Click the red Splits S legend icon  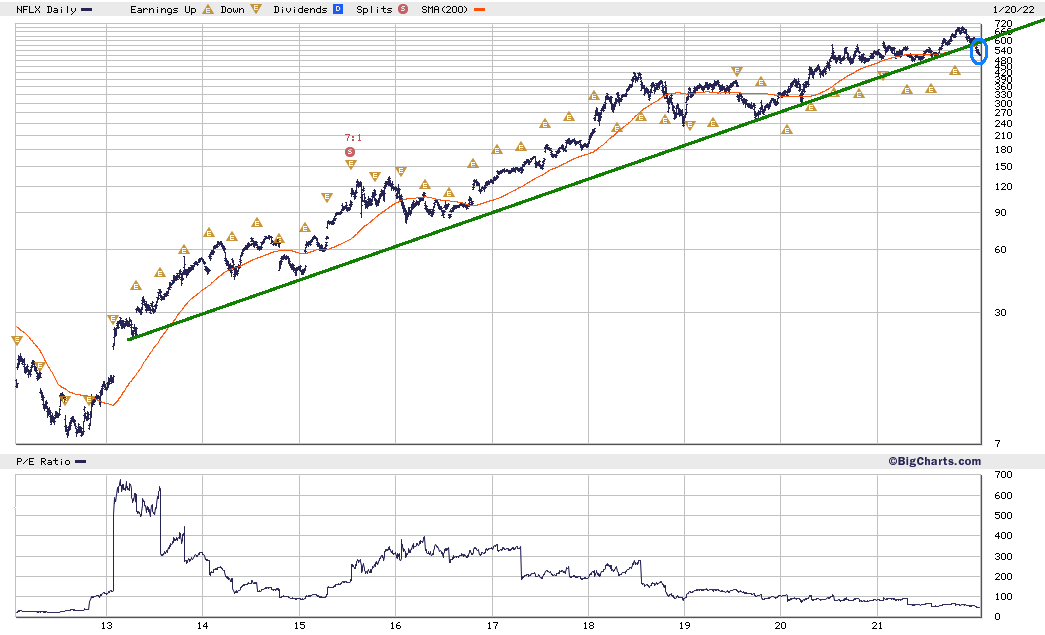403,9
